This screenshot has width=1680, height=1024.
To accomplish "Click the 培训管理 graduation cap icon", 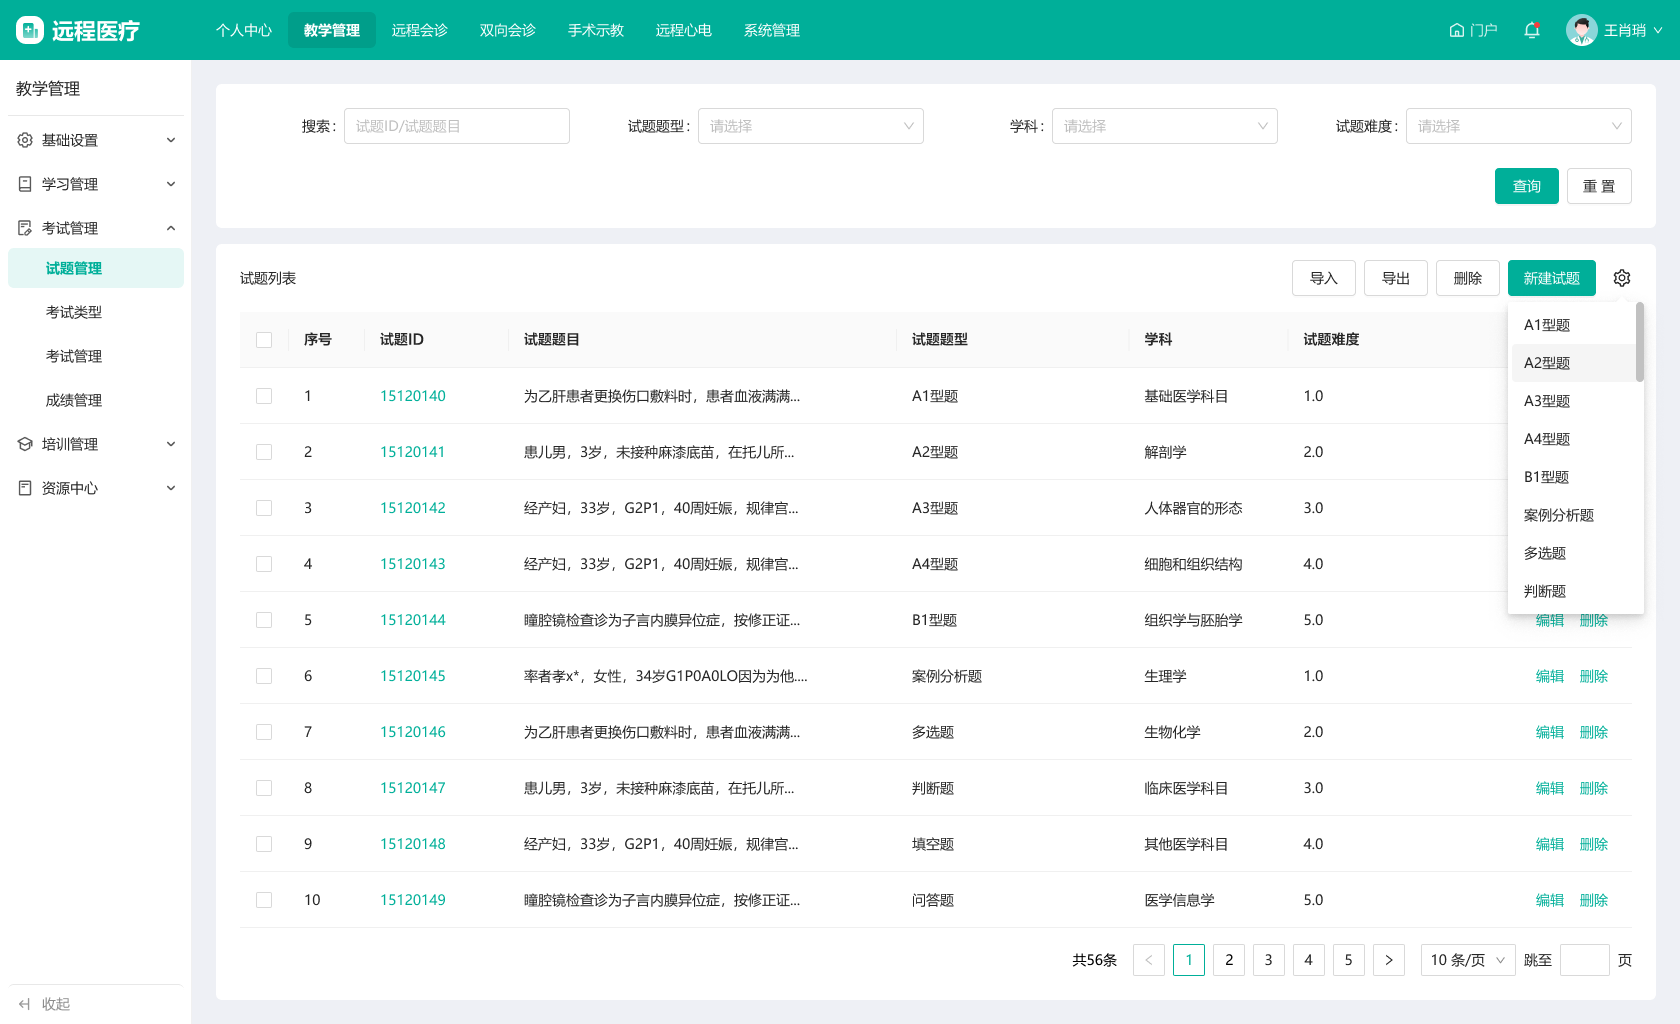I will (x=25, y=444).
